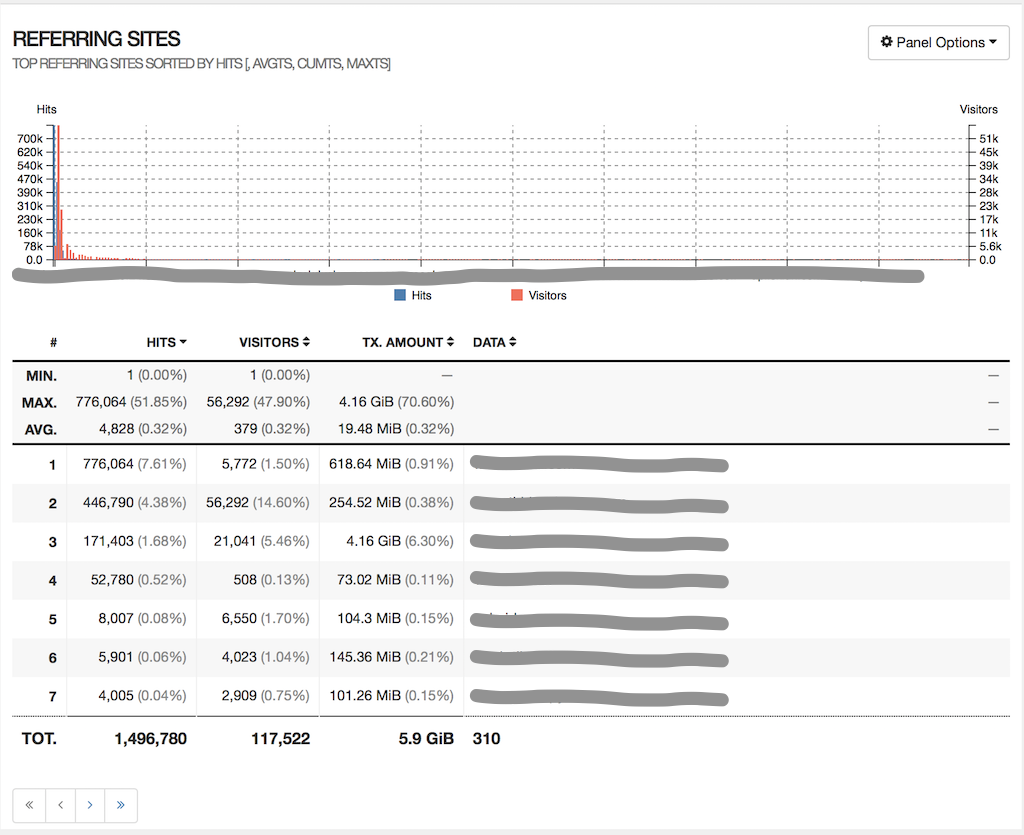This screenshot has height=835, width=1024.
Task: Jump to first page with double-left chevron
Action: pos(29,805)
